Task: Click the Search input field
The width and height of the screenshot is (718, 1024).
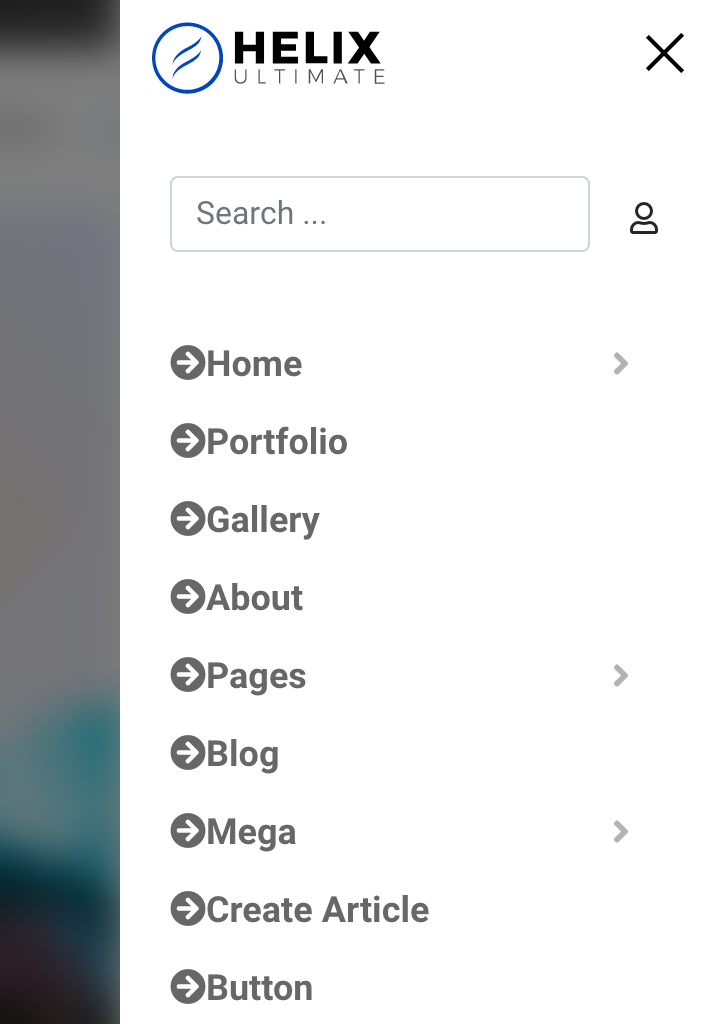Action: click(x=380, y=214)
